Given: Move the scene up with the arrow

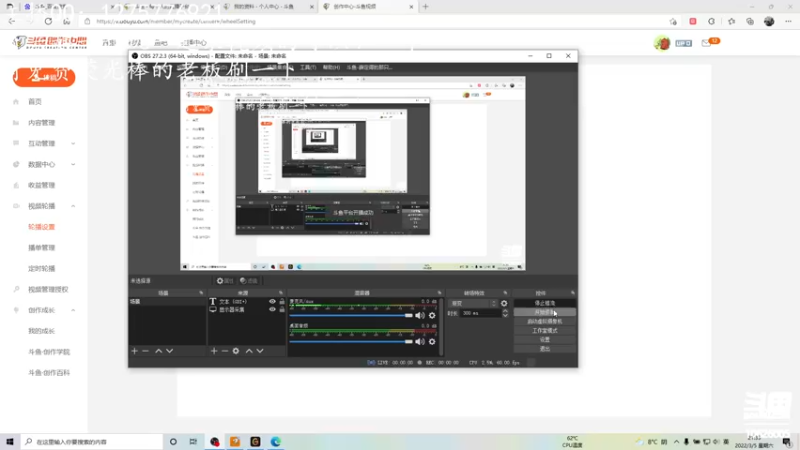Looking at the screenshot, I should [159, 351].
